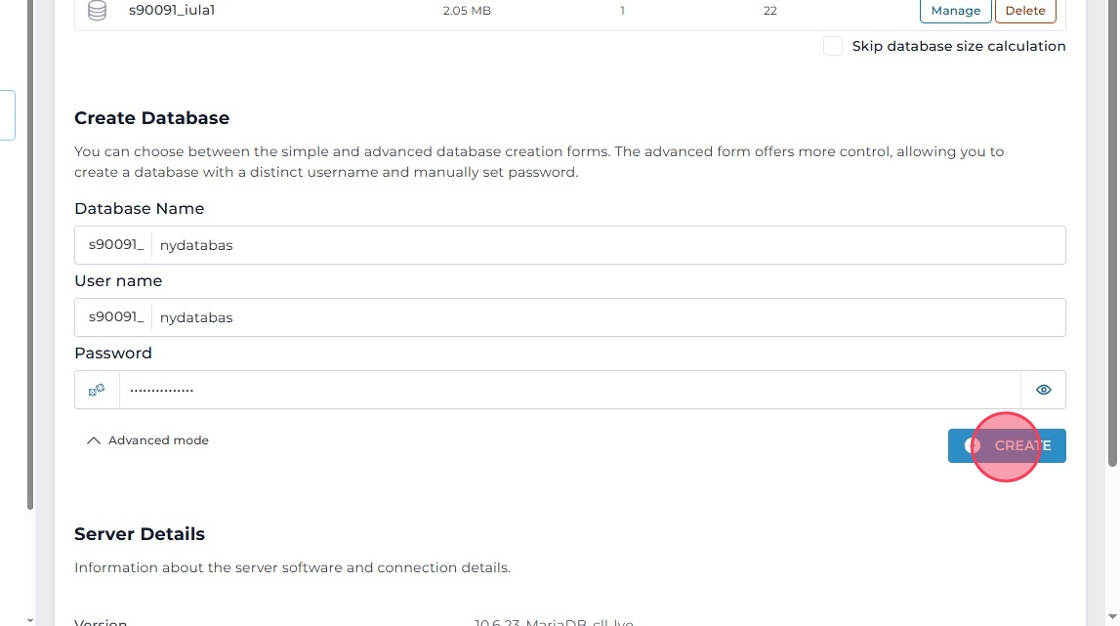Image resolution: width=1120 pixels, height=626 pixels.
Task: Click the s90091_ prefix in User name
Action: coord(116,317)
